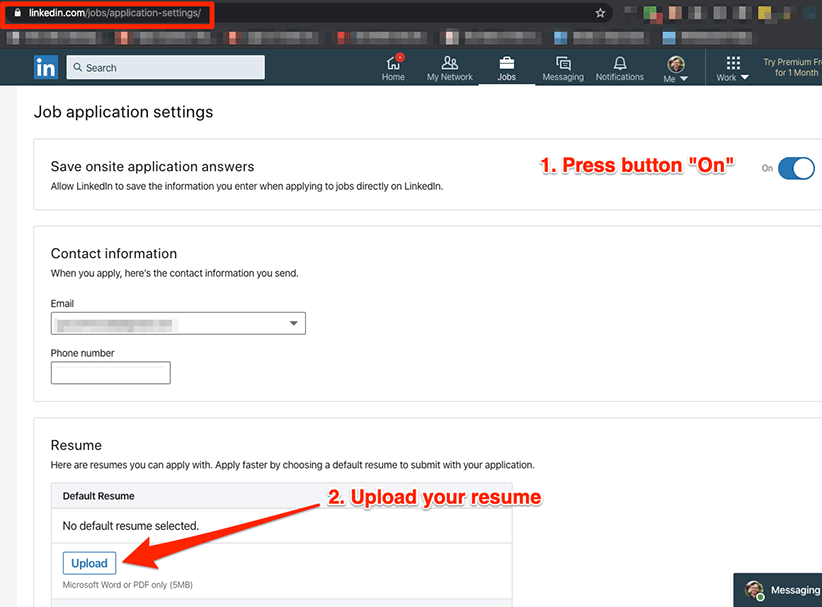Open My Network people icon

(x=449, y=68)
